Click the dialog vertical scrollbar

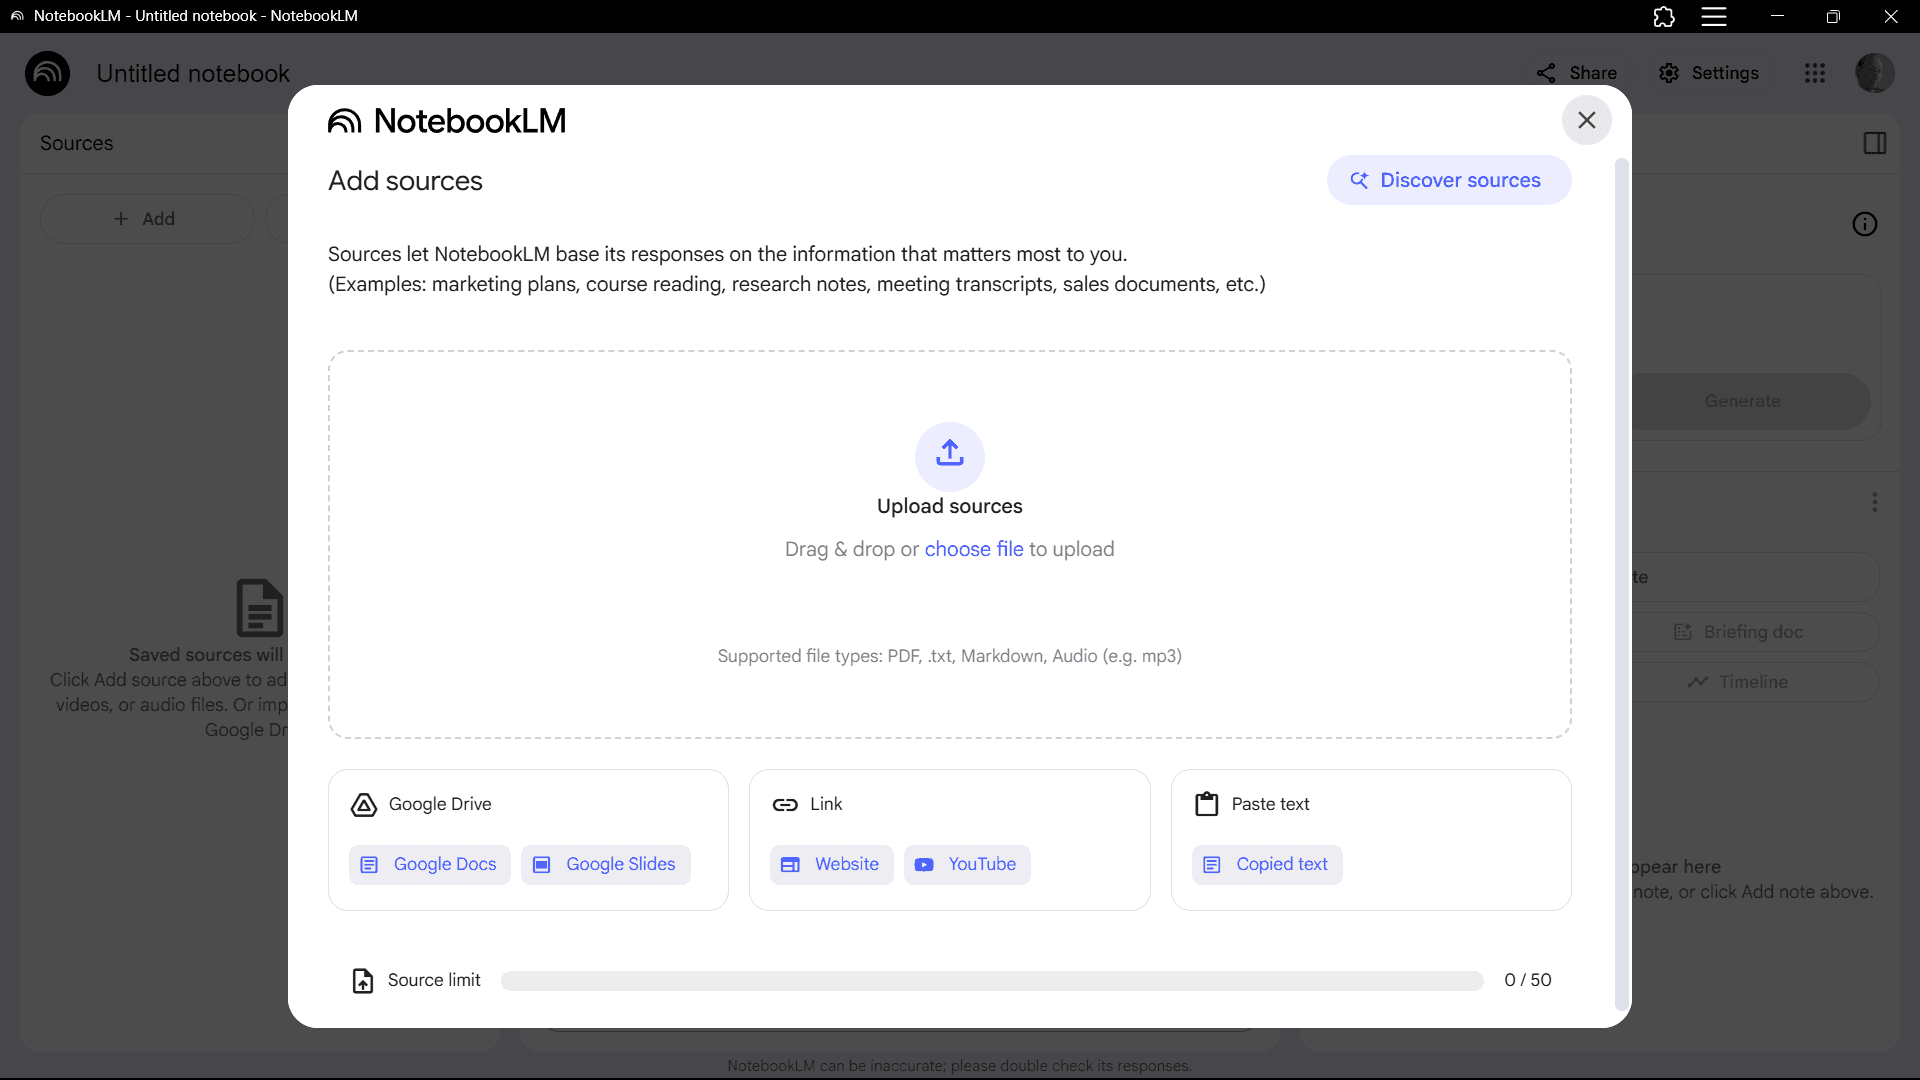[x=1622, y=583]
